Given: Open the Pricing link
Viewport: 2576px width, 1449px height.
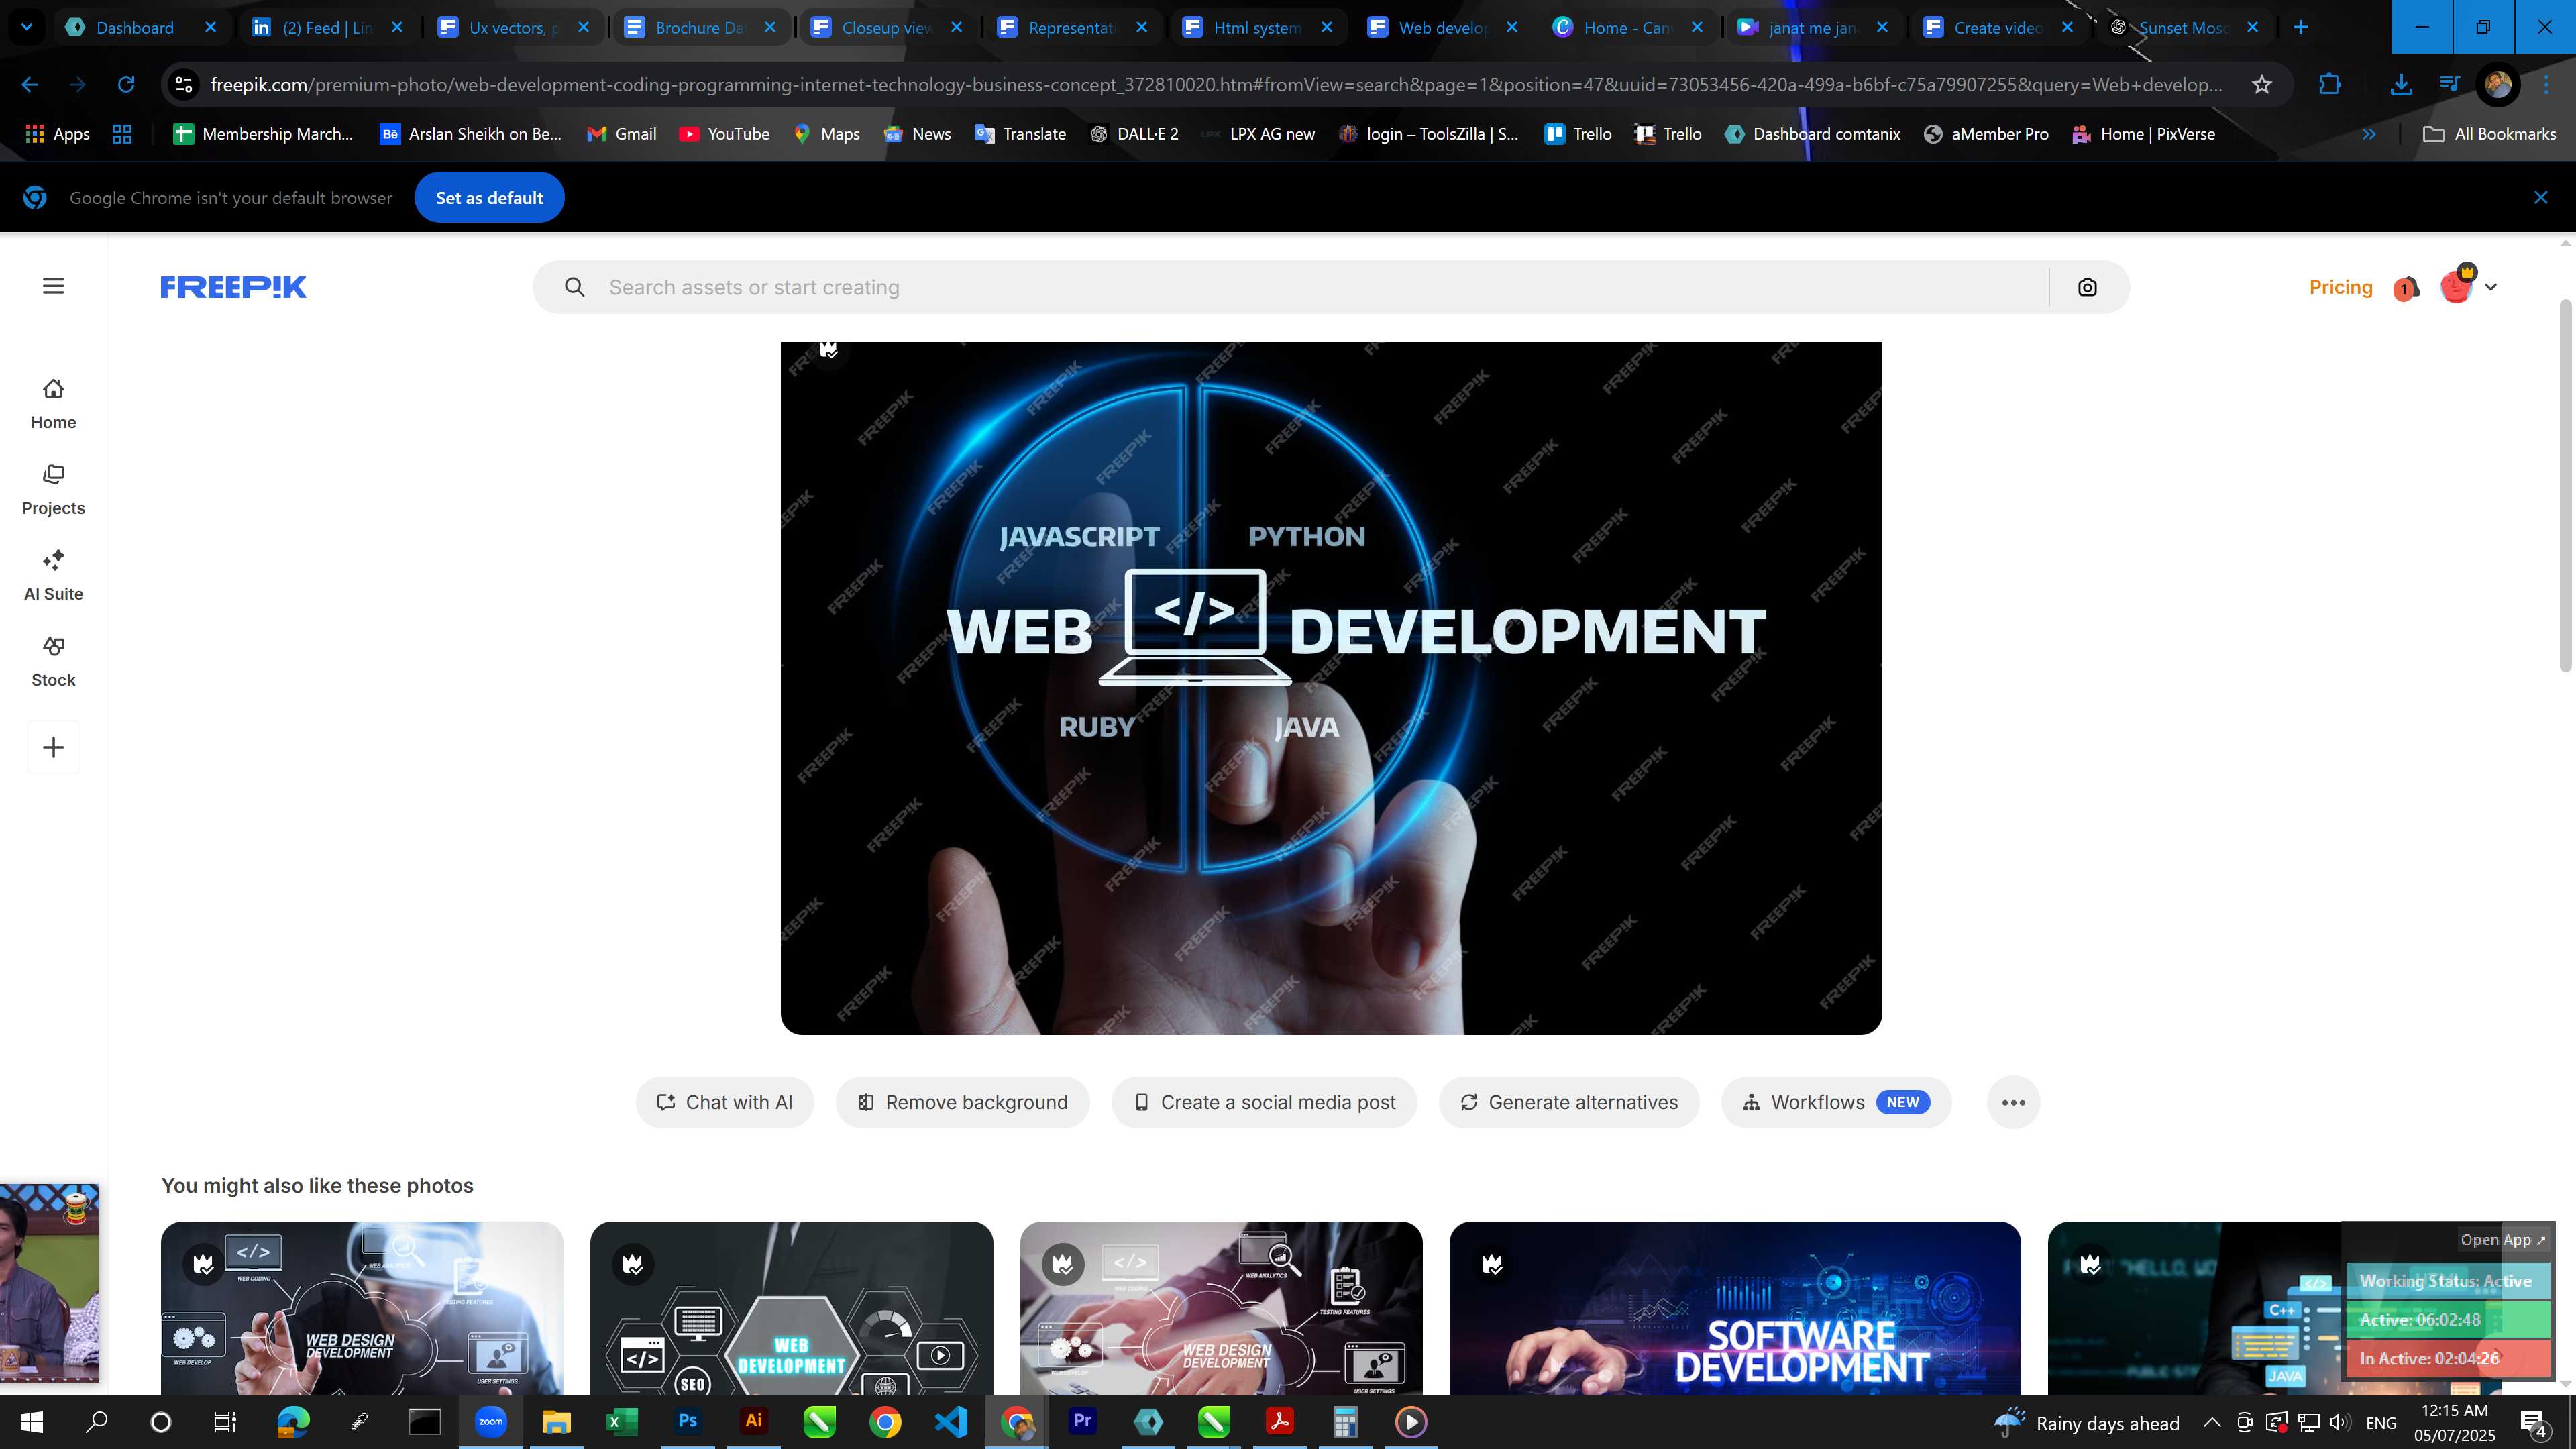Looking at the screenshot, I should tap(2340, 287).
